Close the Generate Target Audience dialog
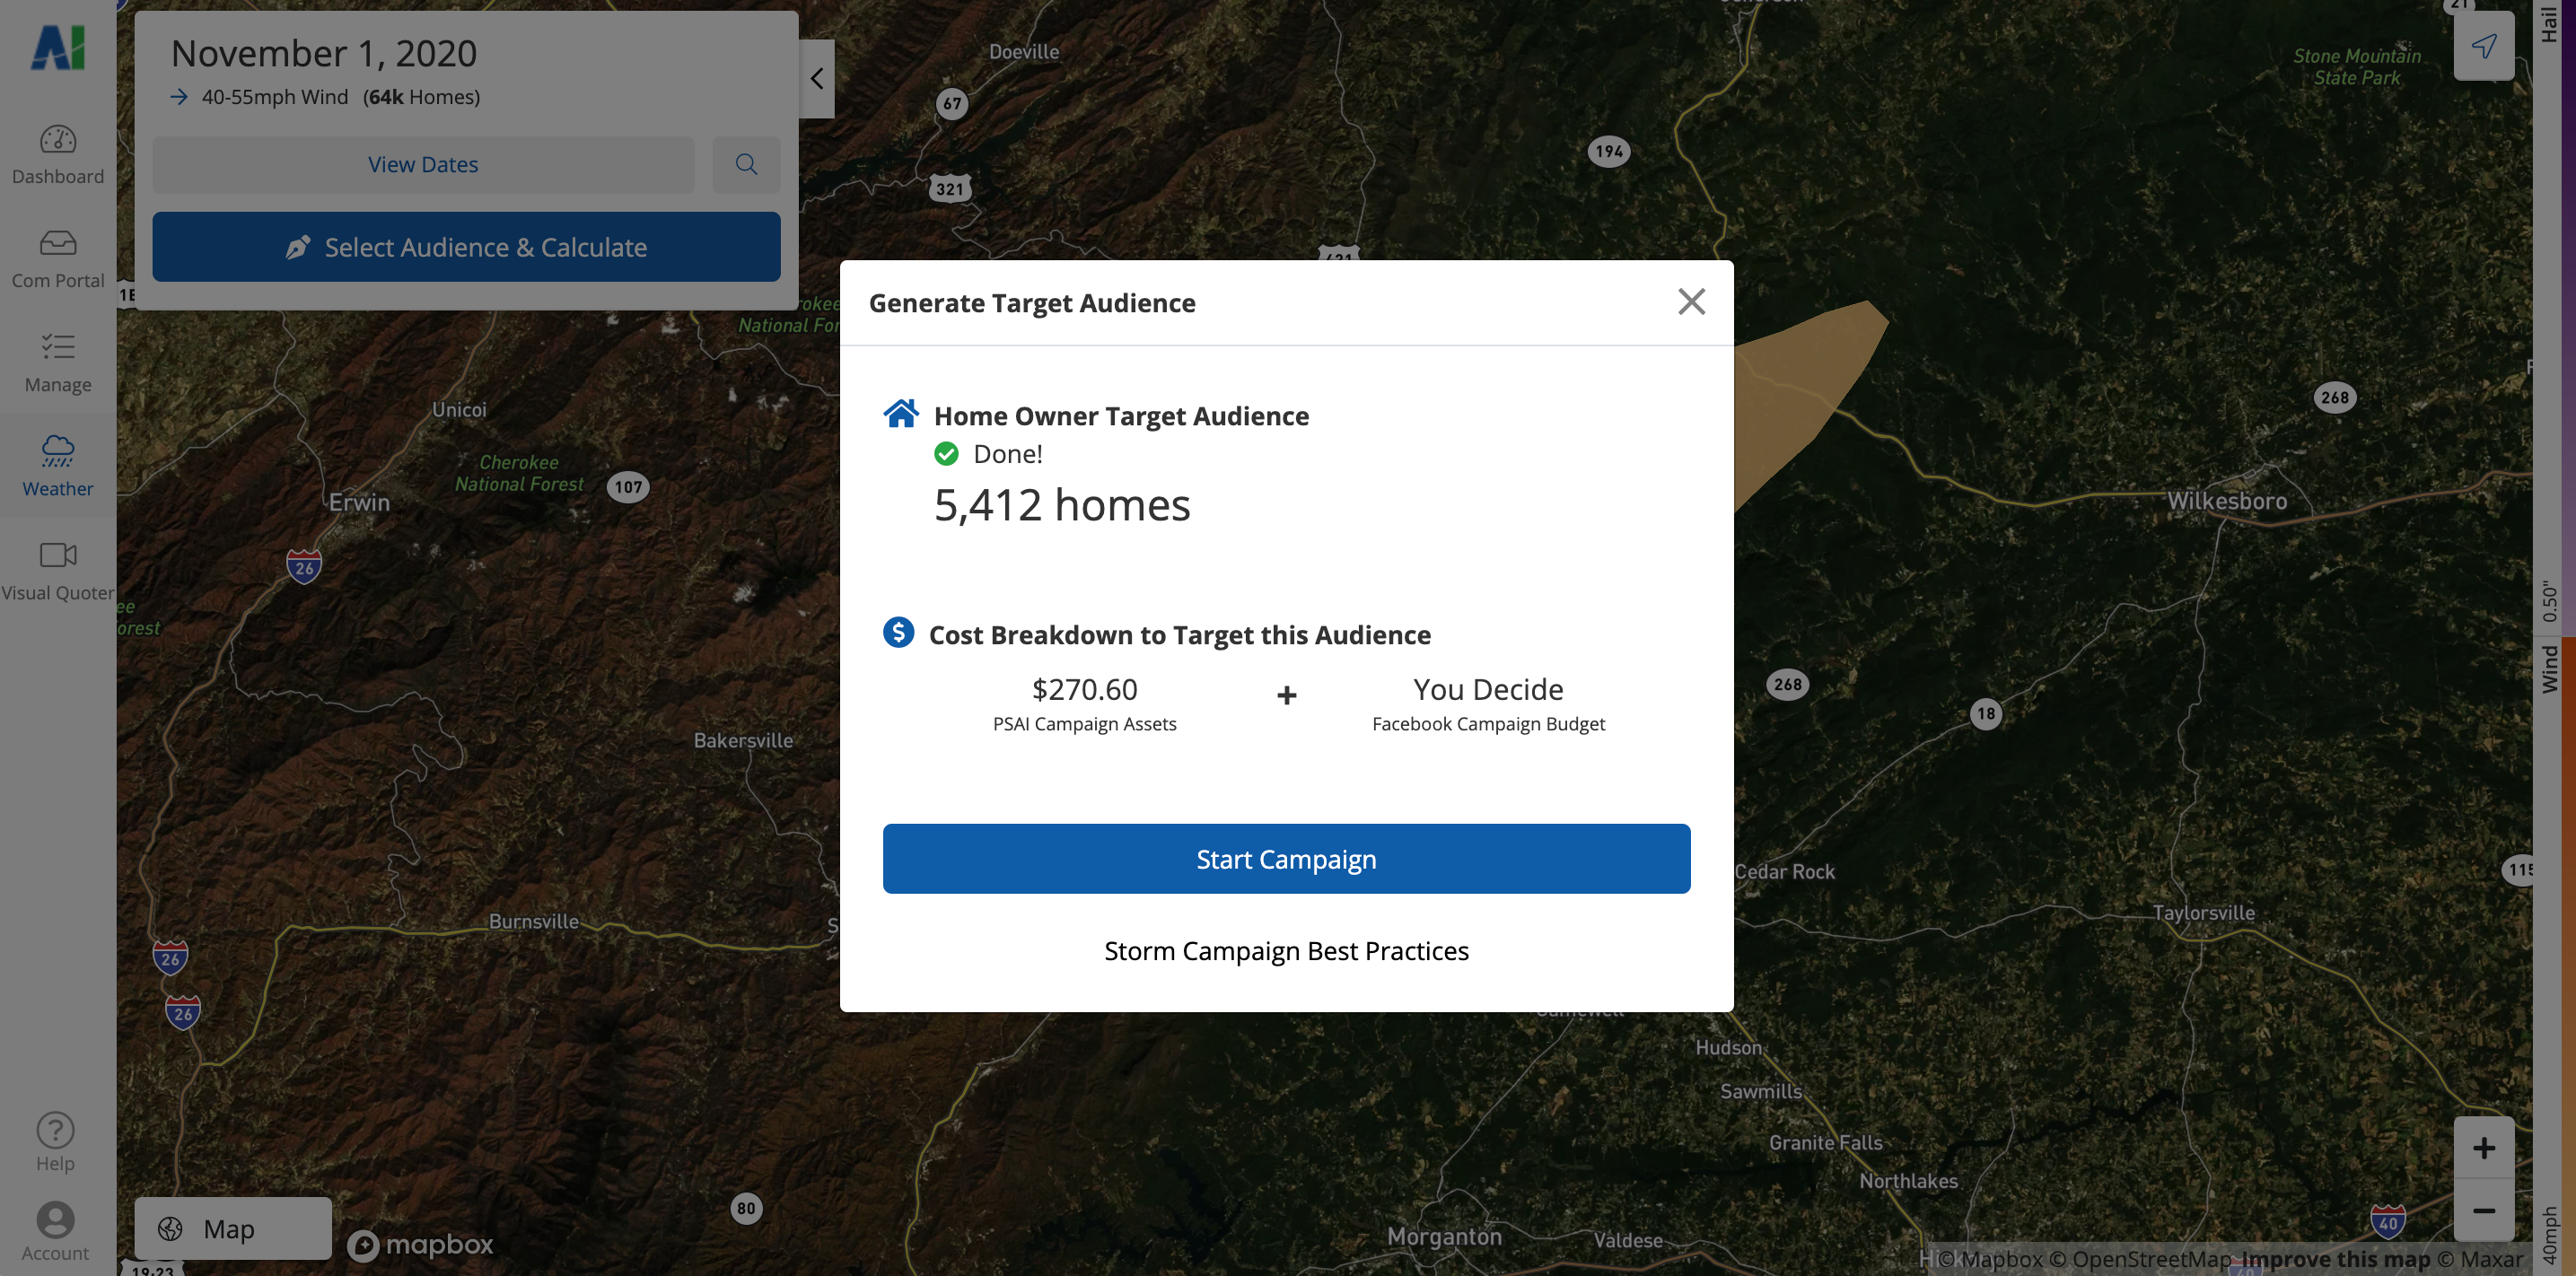 point(1690,301)
